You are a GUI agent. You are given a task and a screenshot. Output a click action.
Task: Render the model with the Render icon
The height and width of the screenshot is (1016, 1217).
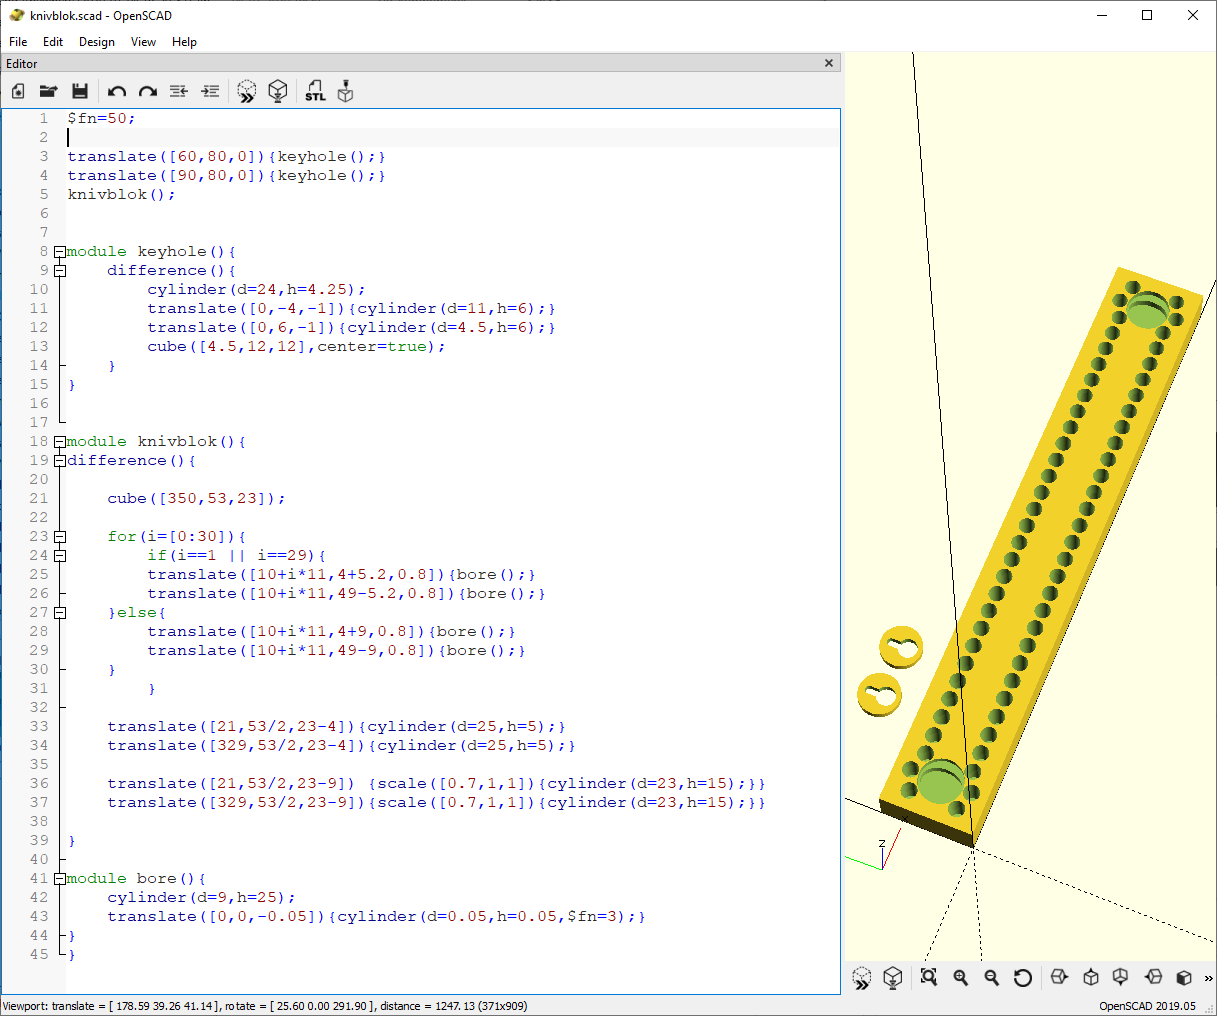(x=278, y=91)
